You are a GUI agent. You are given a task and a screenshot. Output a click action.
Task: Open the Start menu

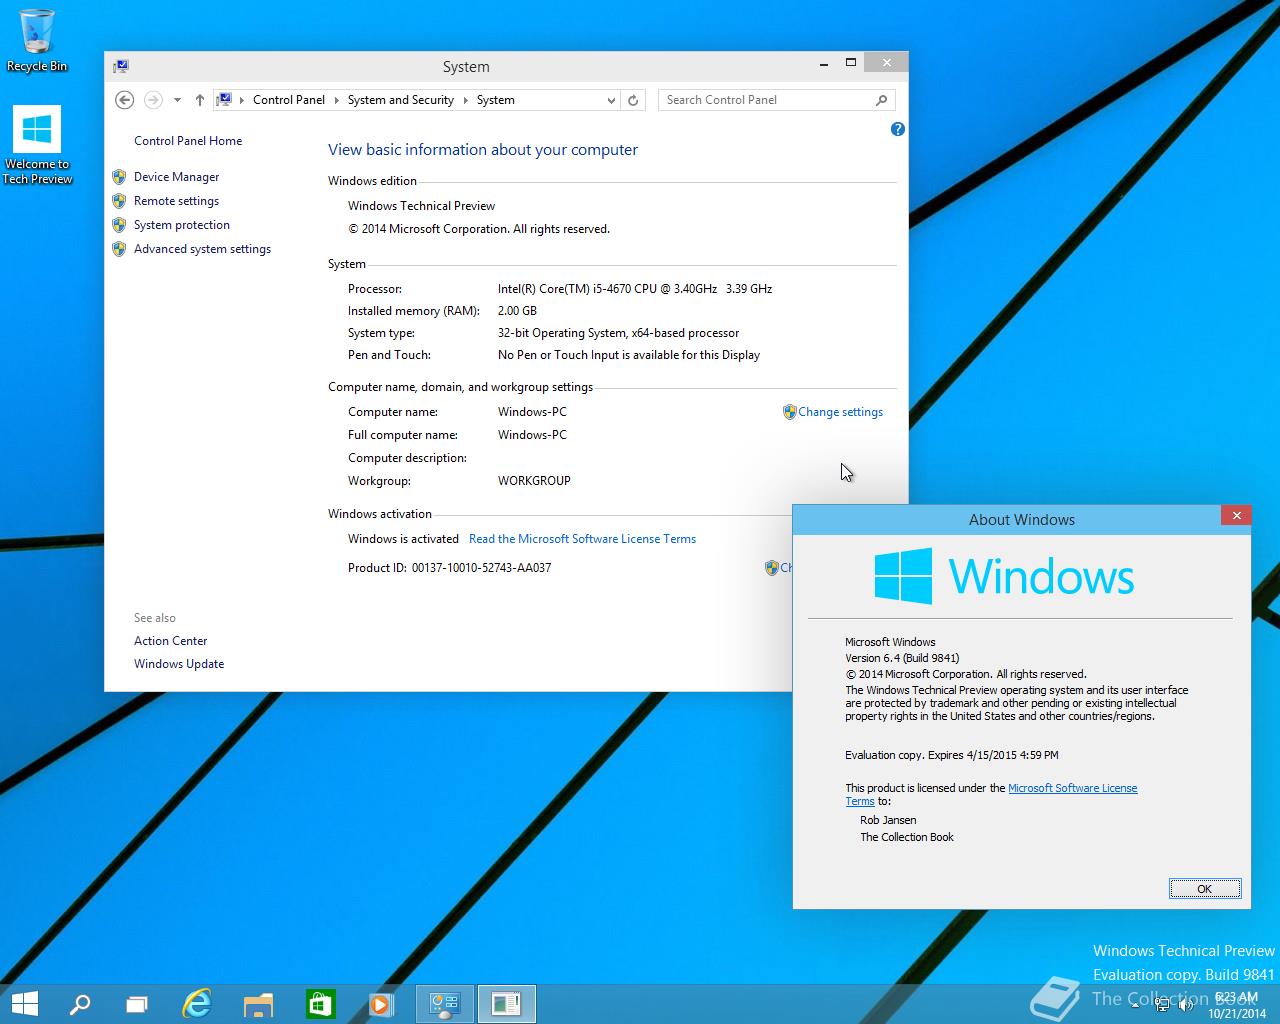coord(25,1004)
